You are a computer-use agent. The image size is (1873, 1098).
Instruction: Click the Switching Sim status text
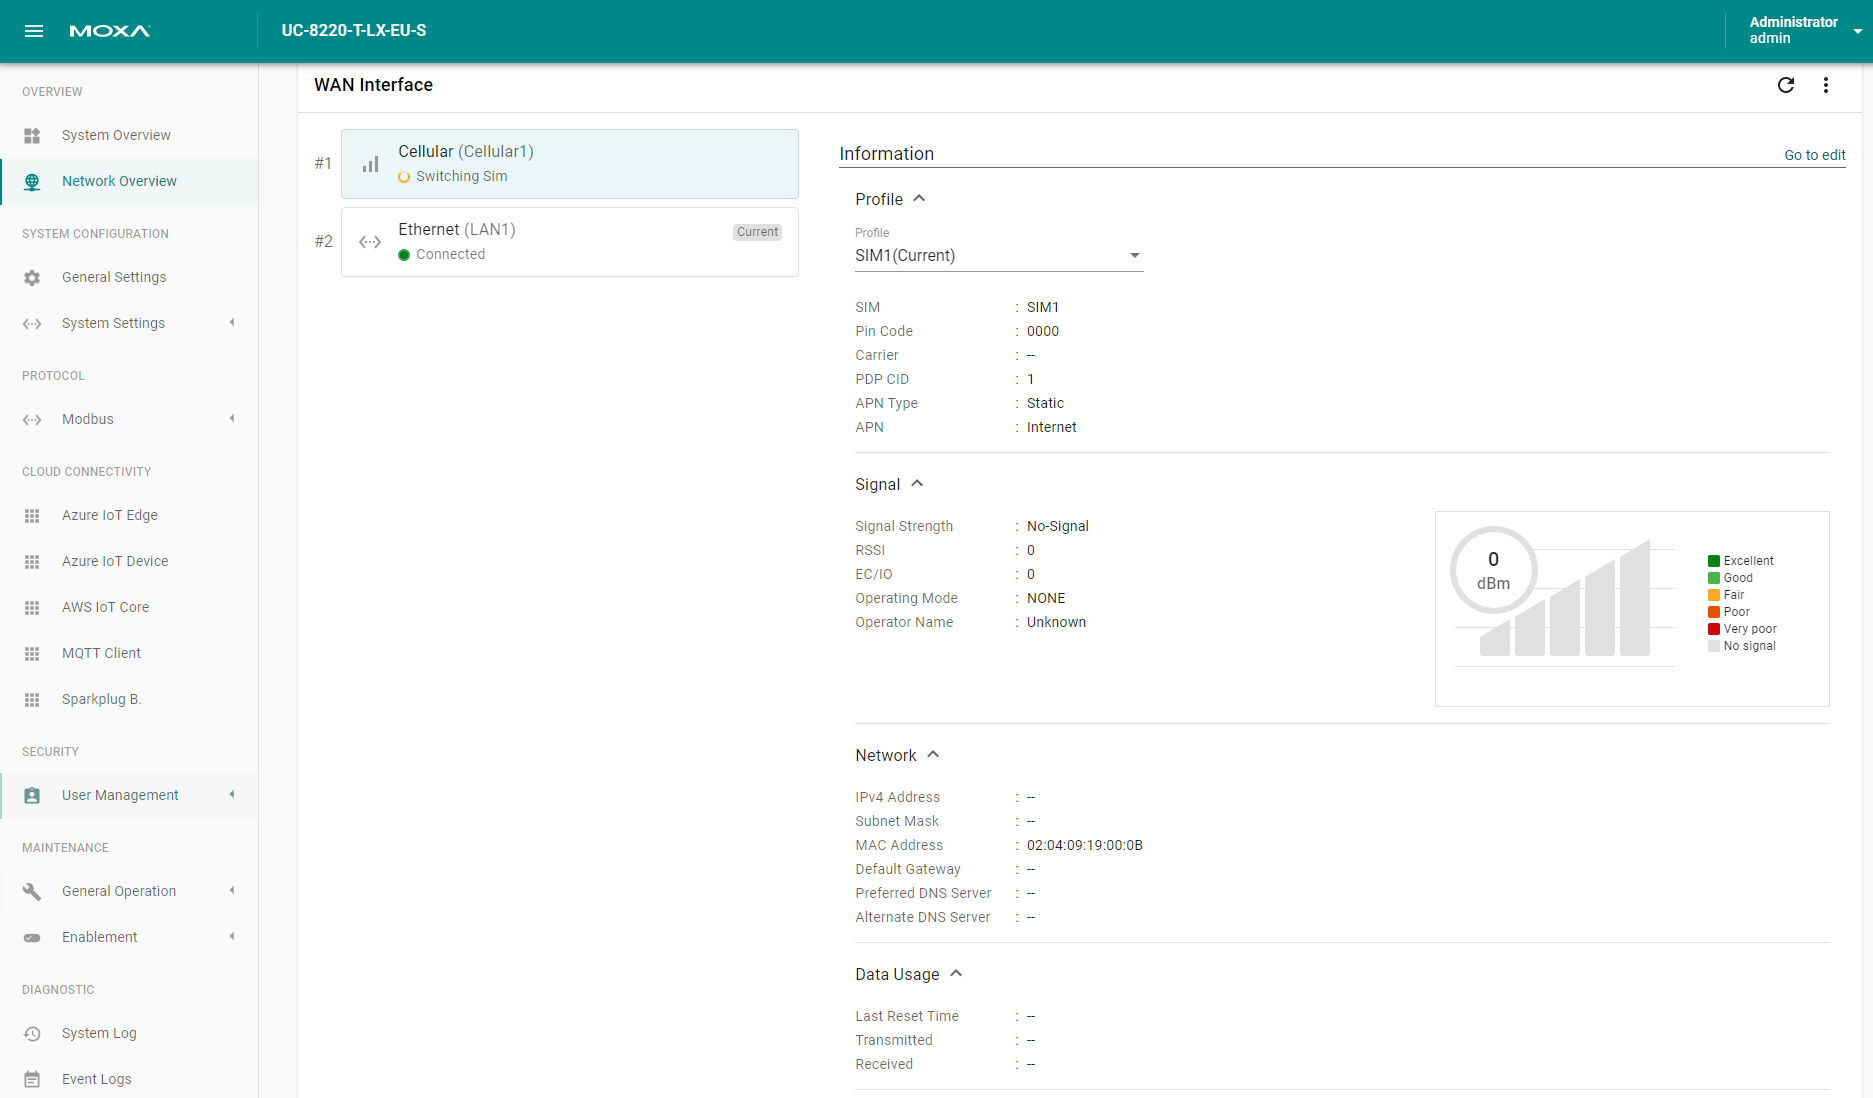coord(462,176)
